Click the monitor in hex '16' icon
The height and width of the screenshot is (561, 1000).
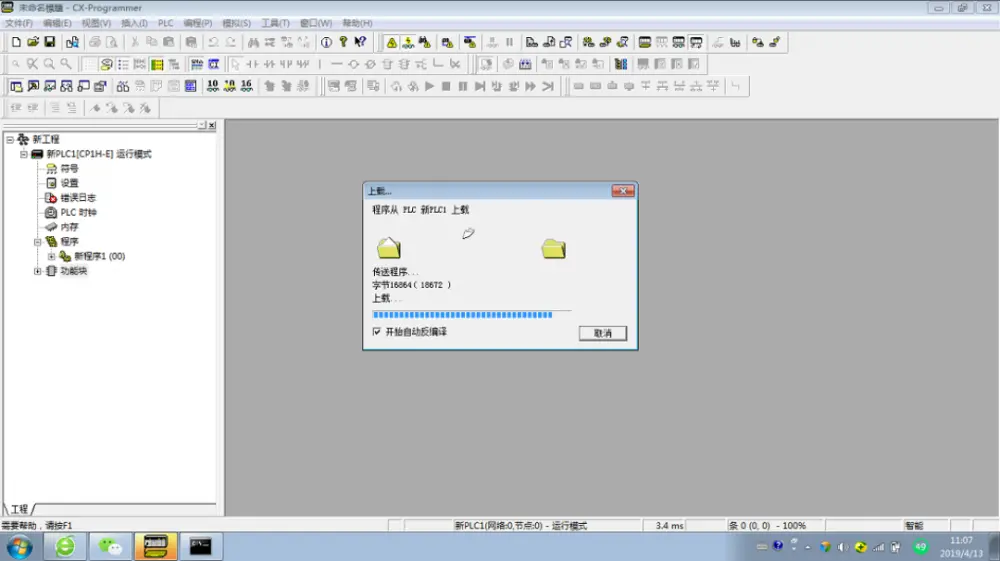pyautogui.click(x=246, y=86)
